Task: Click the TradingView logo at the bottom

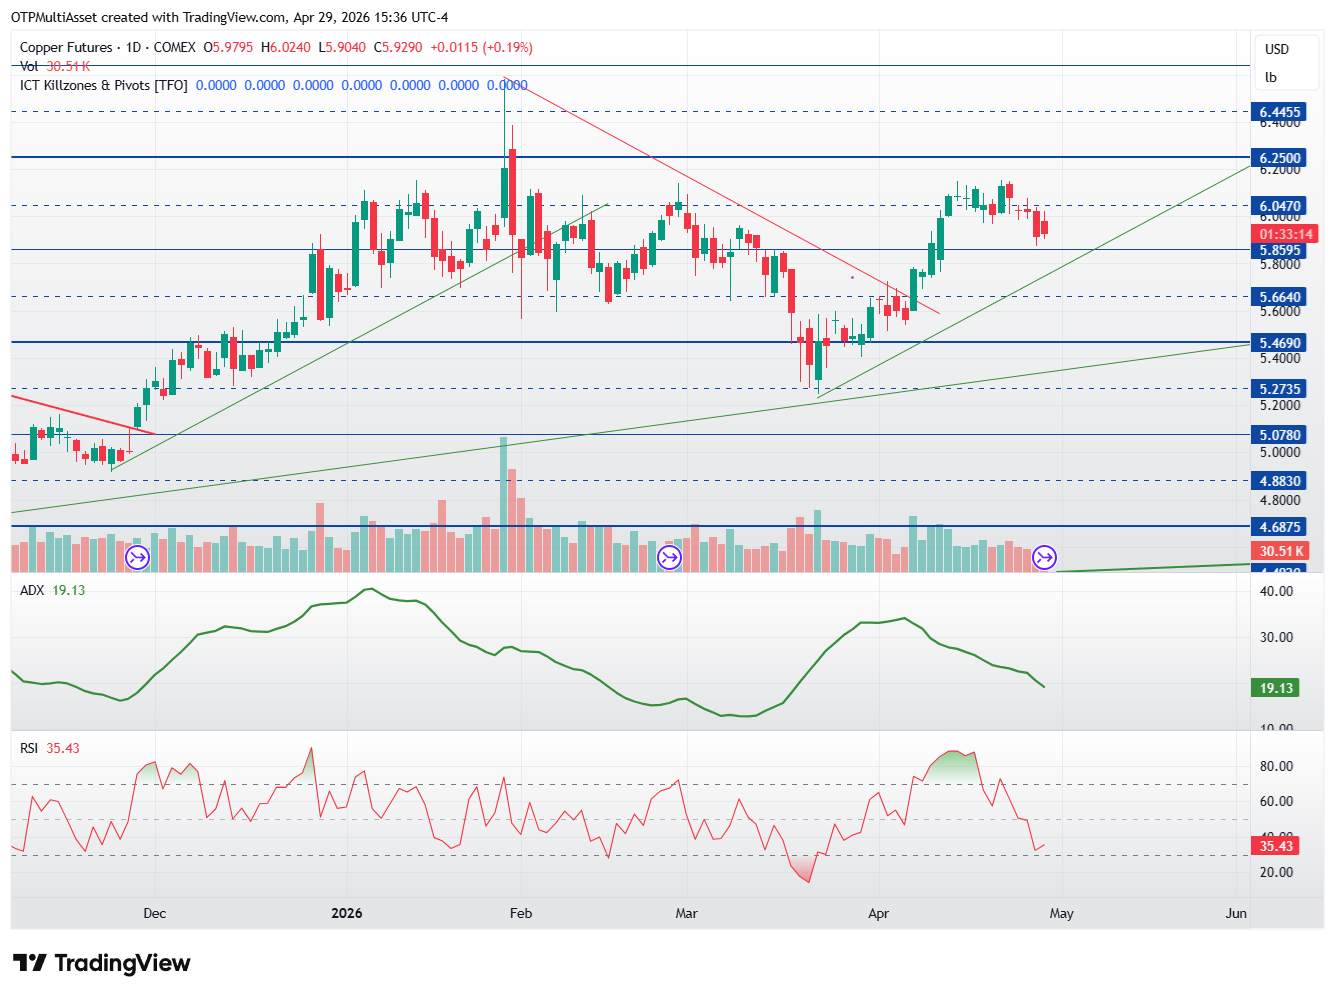Action: (x=101, y=963)
